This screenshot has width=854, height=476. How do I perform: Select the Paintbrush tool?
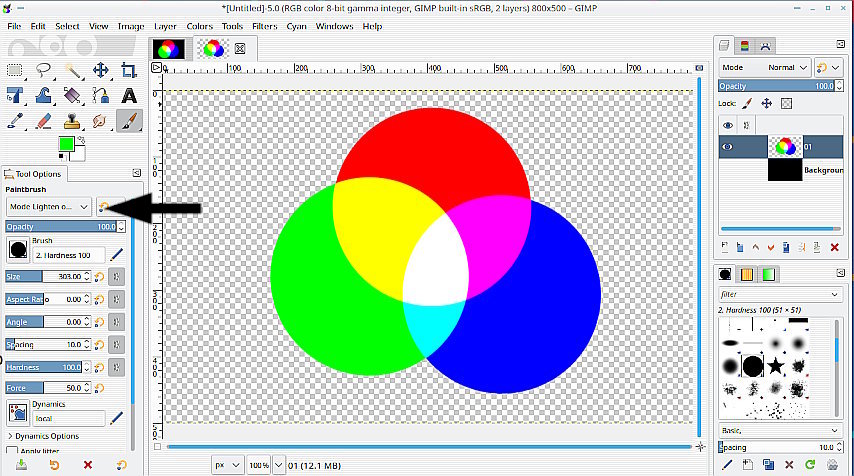pyautogui.click(x=129, y=121)
